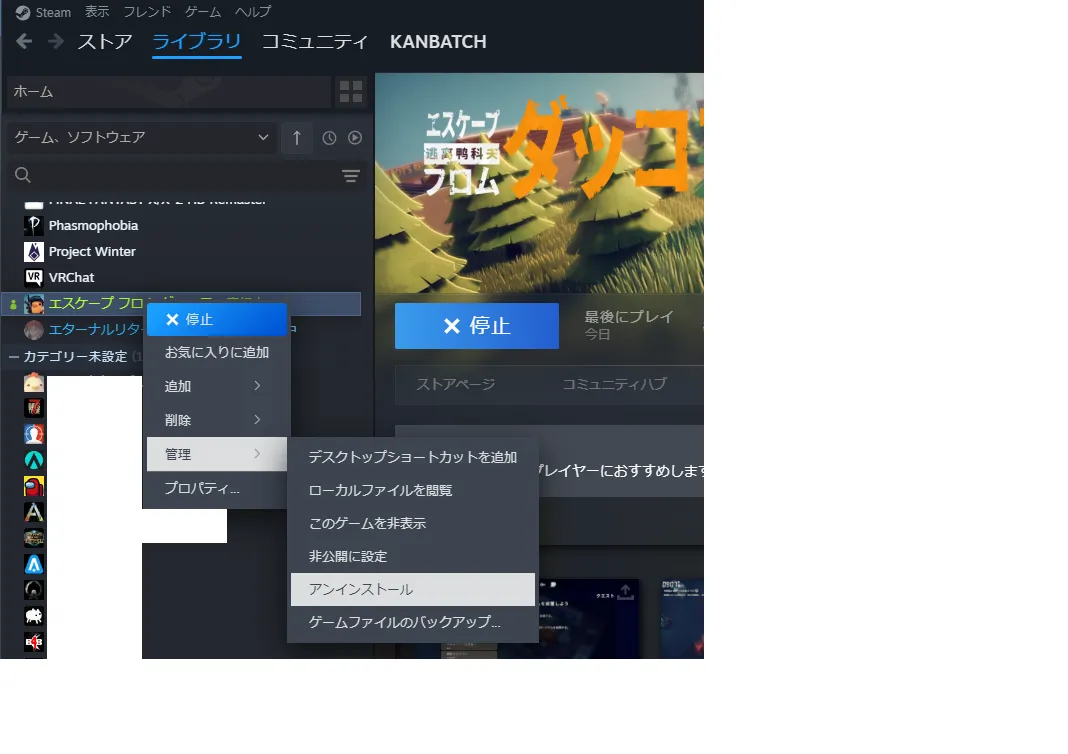Image resolution: width=1068 pixels, height=754 pixels.
Task: Collapse the カテゴリー未設定 category
Action: coord(14,357)
